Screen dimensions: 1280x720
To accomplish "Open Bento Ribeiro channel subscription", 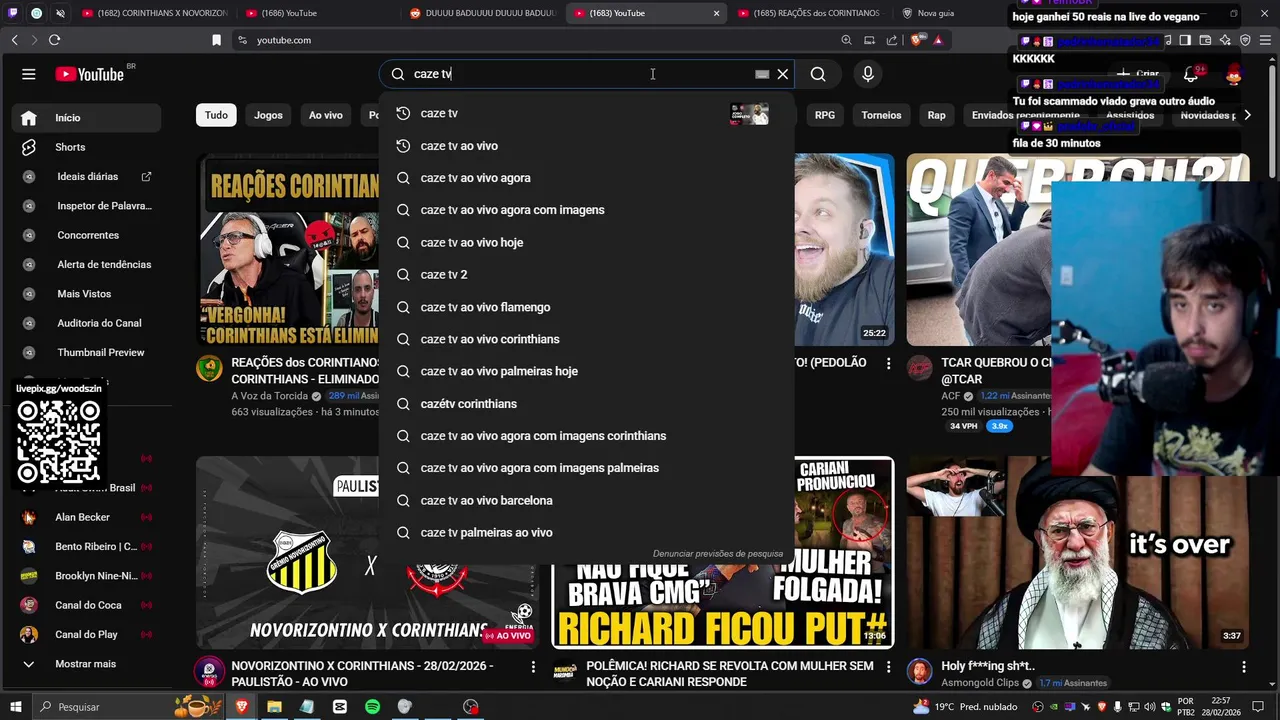I will coord(87,546).
